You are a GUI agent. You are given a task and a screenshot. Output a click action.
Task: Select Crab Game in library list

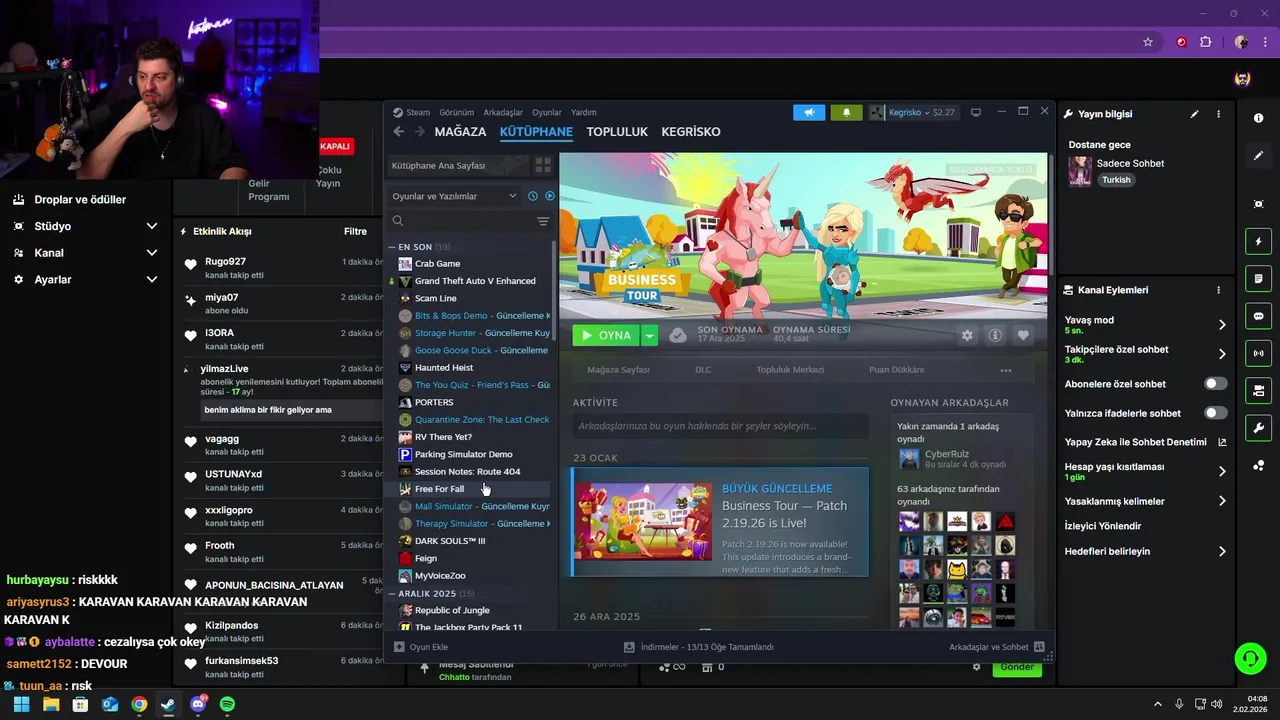coord(437,264)
